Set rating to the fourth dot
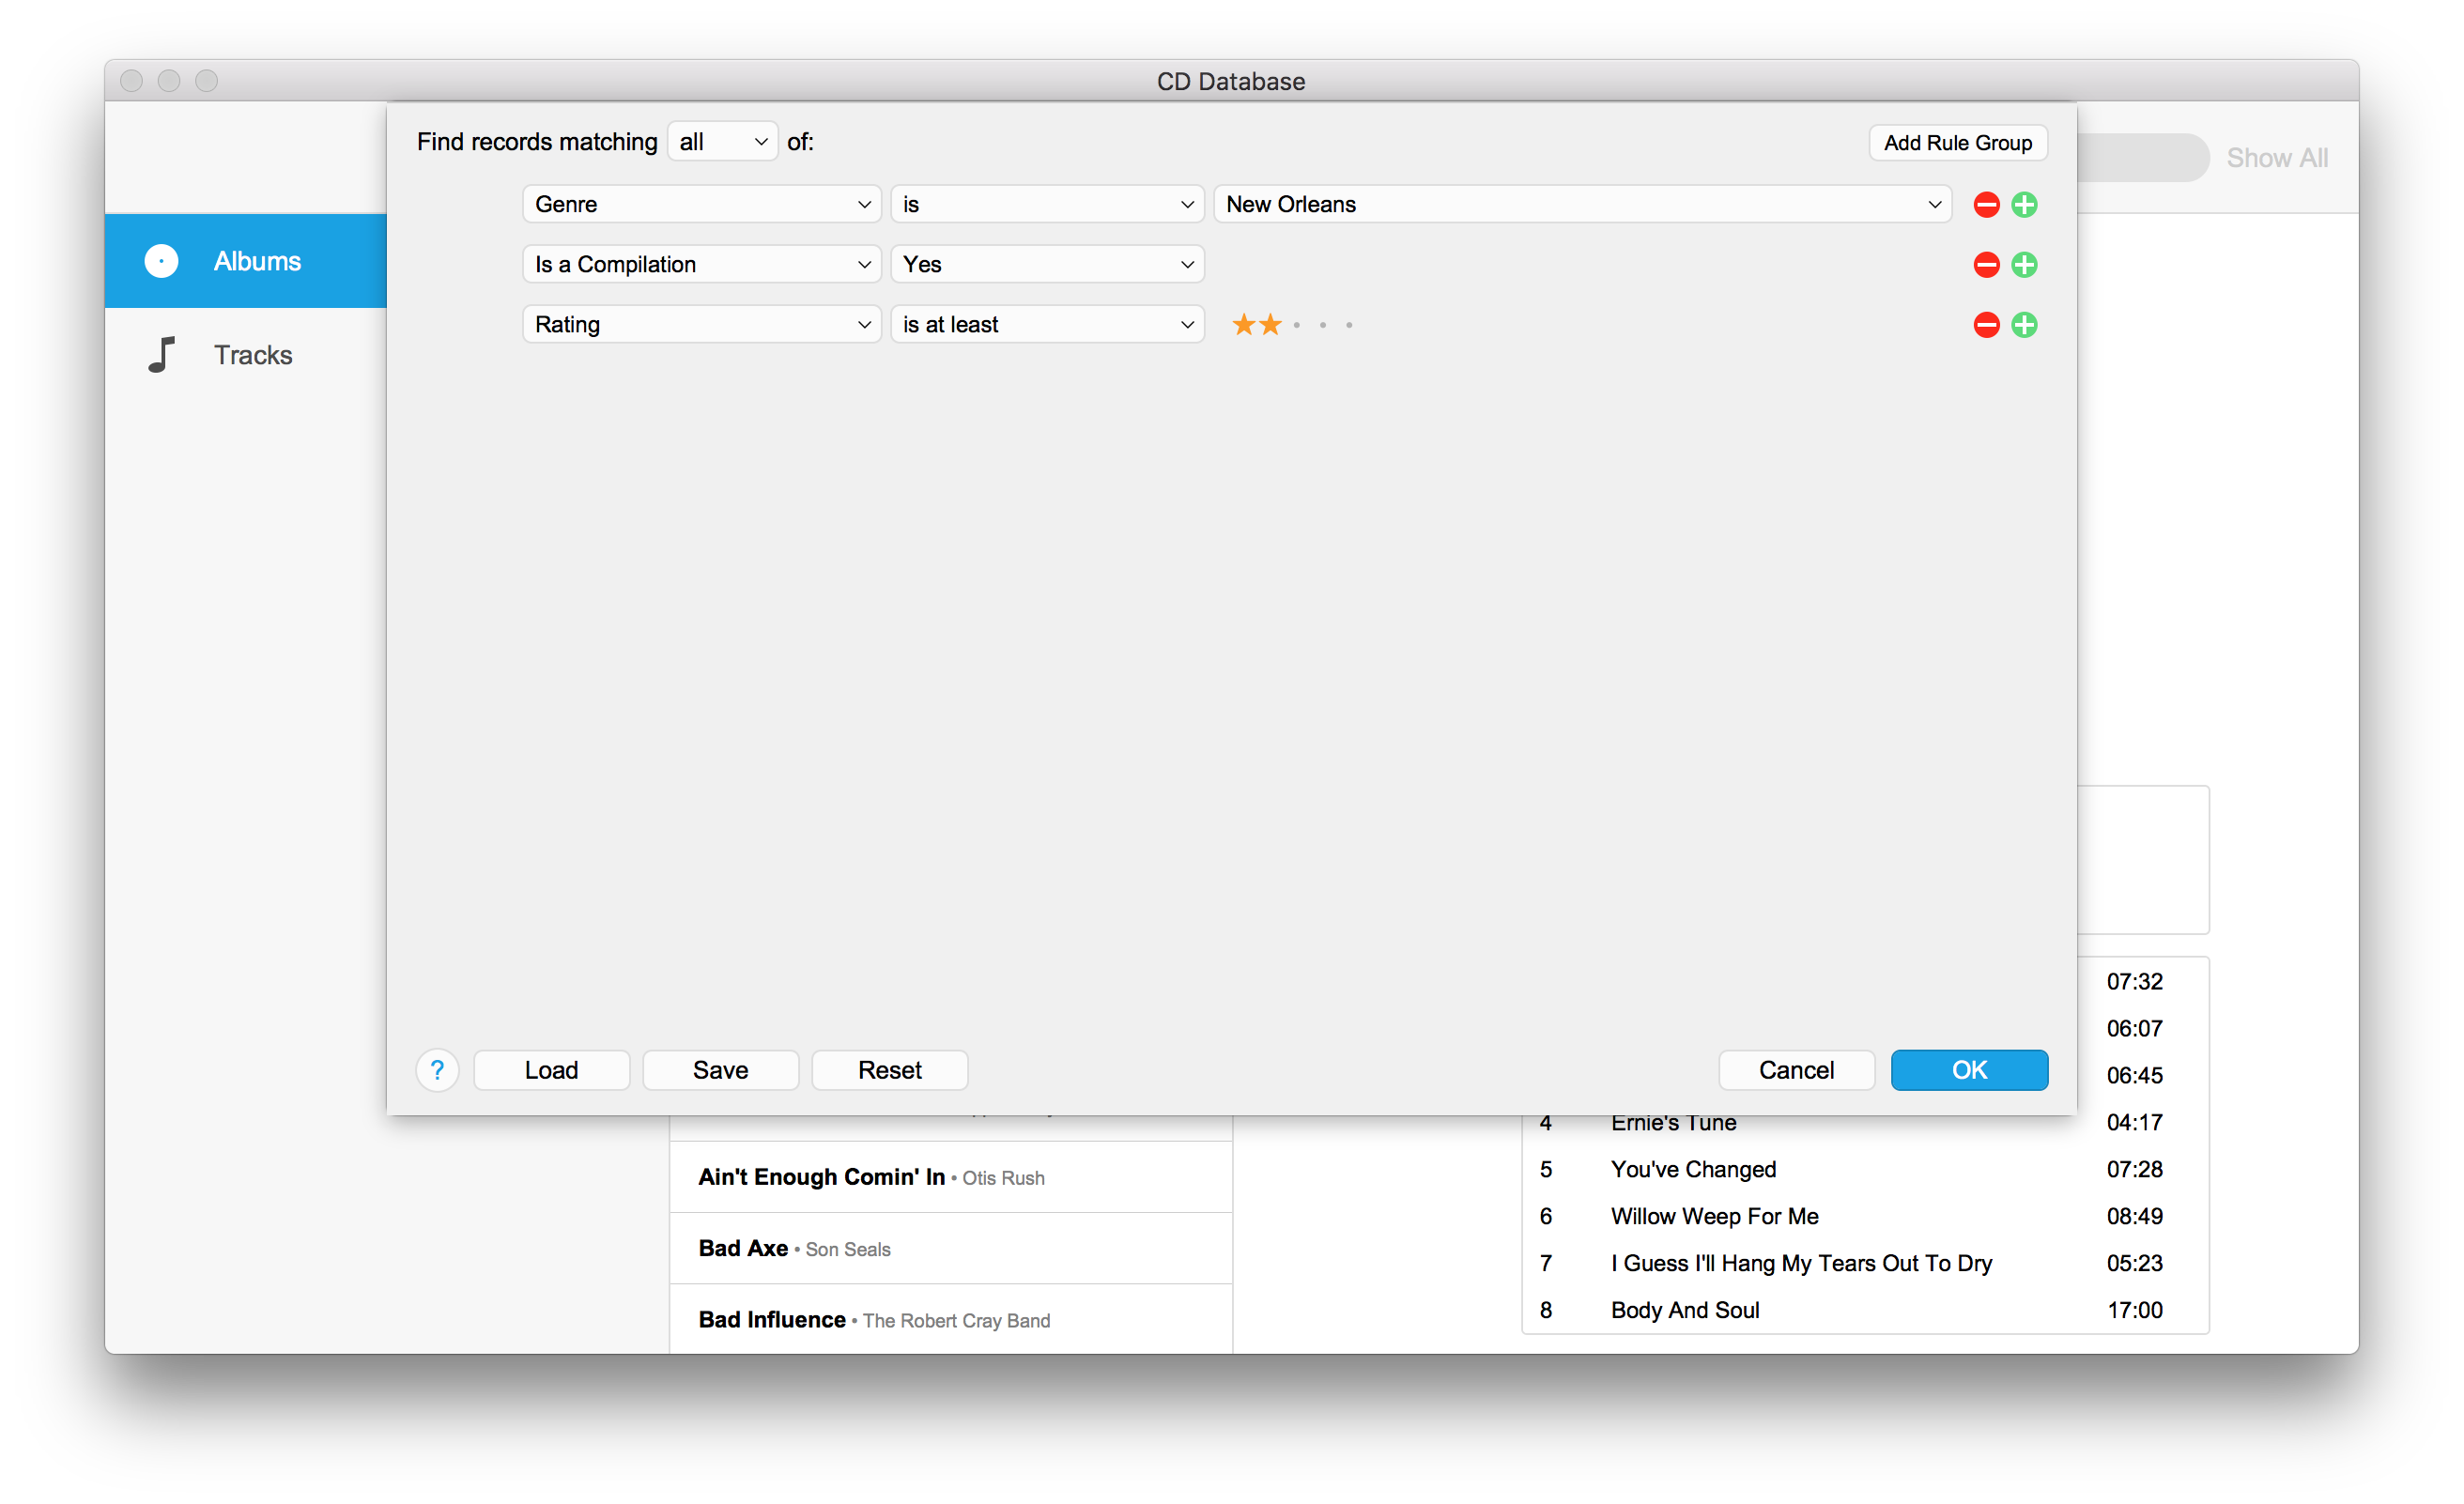Image resolution: width=2464 pixels, height=1504 pixels. pyautogui.click(x=1323, y=325)
